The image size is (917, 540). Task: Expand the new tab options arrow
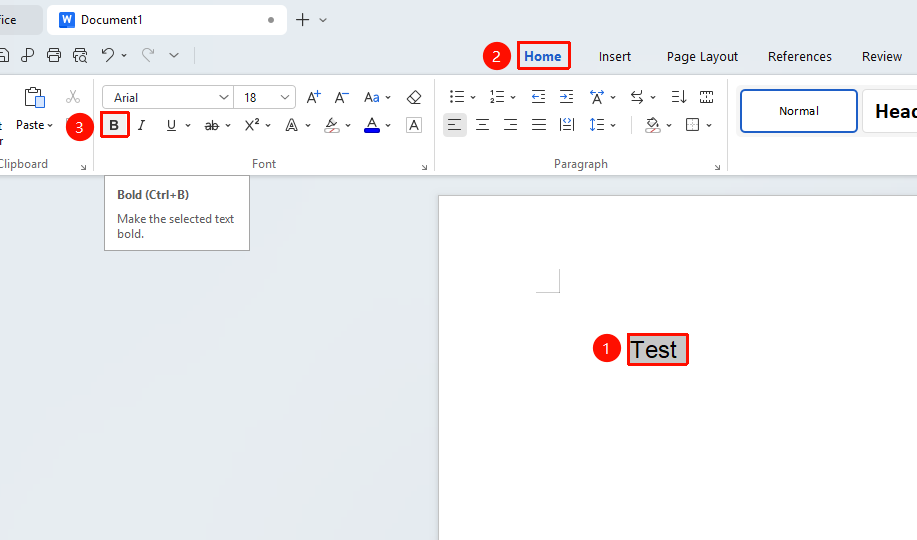(323, 20)
